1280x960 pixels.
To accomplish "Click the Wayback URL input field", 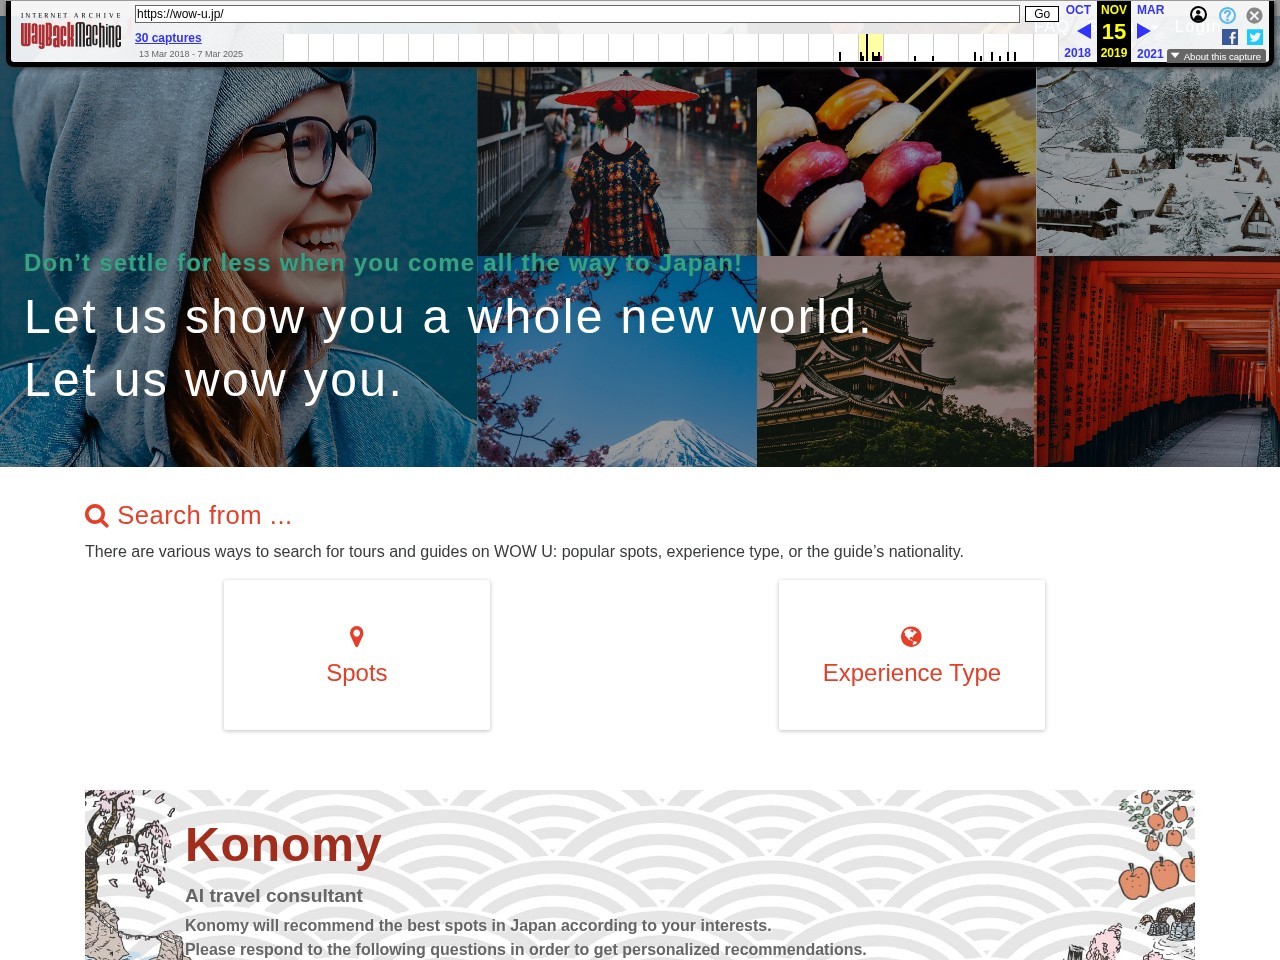I will tap(577, 14).
